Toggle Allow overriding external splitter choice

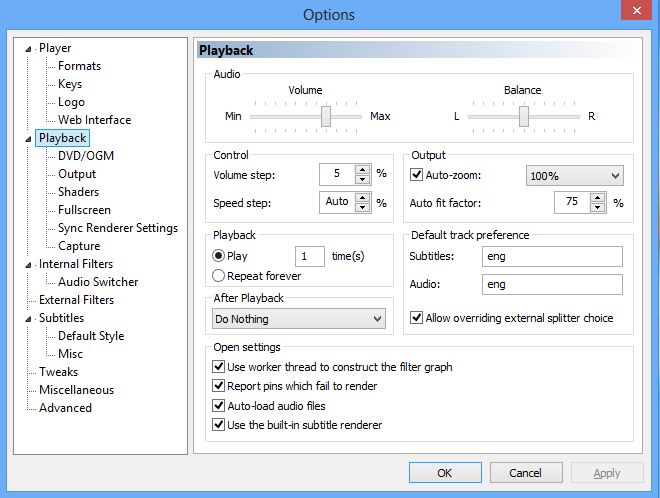[x=417, y=318]
